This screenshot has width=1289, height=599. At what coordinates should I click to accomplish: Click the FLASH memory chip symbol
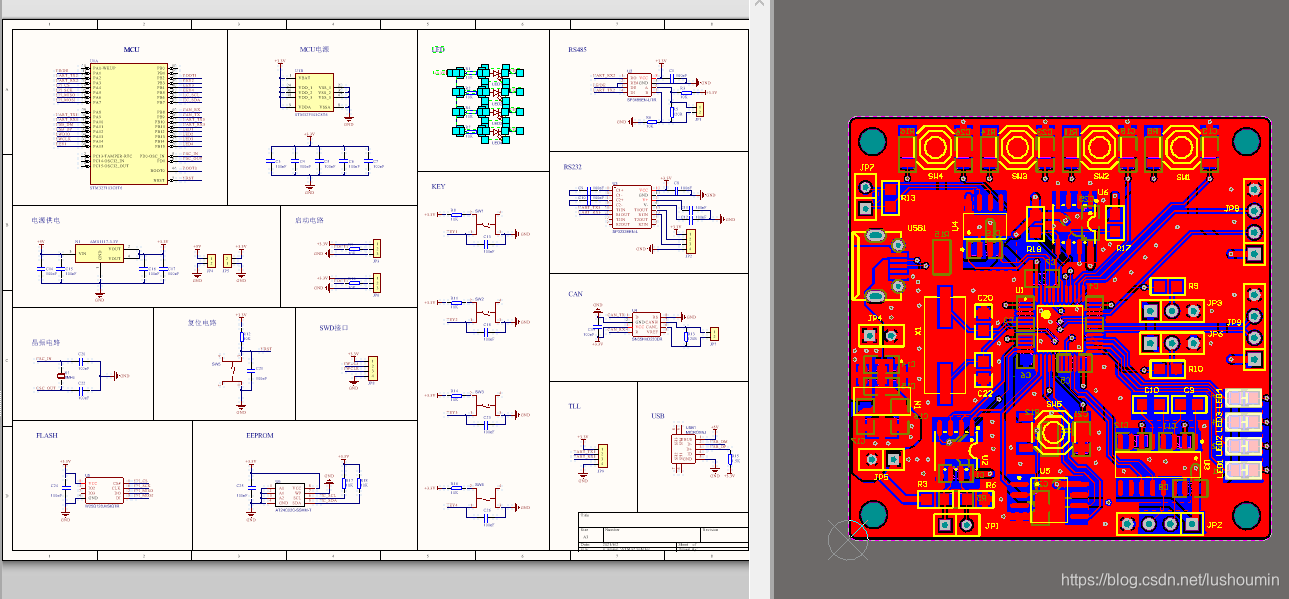(104, 490)
